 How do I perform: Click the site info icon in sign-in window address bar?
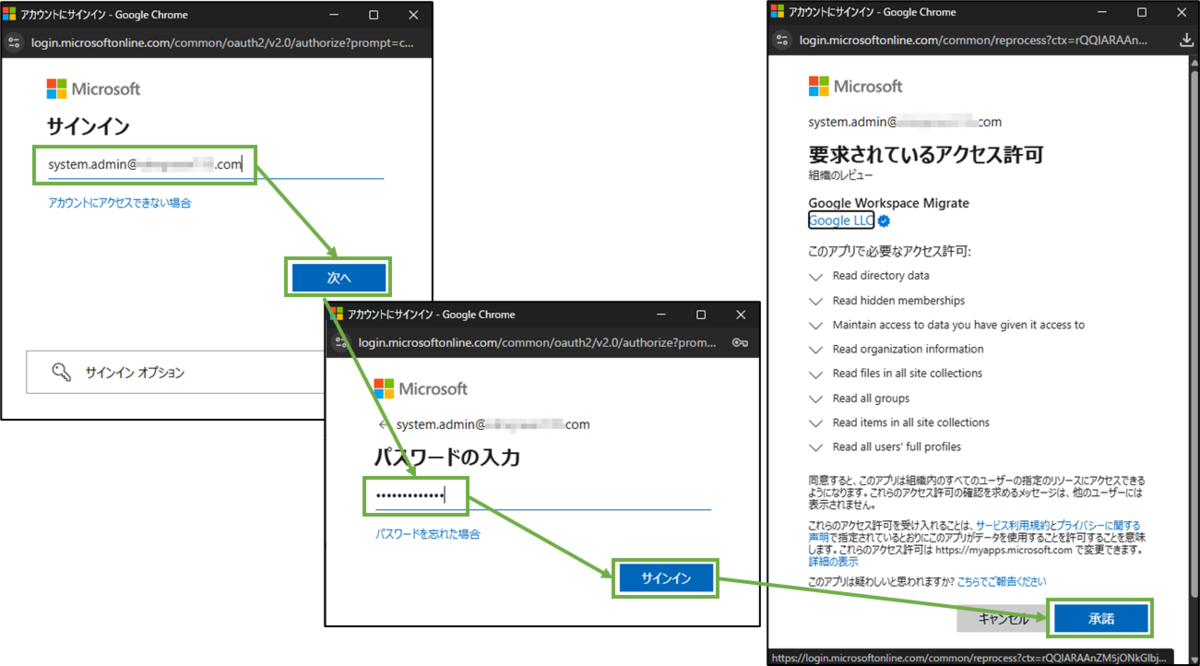14,43
